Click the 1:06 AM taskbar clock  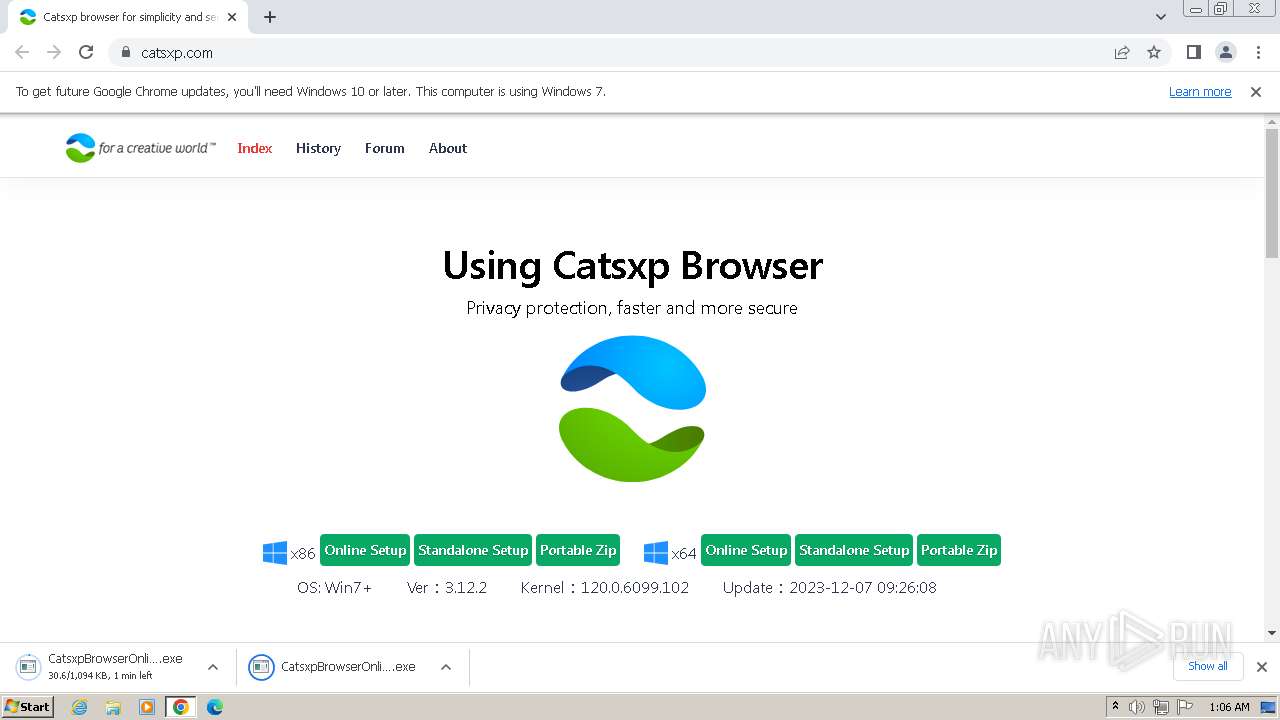point(1229,707)
